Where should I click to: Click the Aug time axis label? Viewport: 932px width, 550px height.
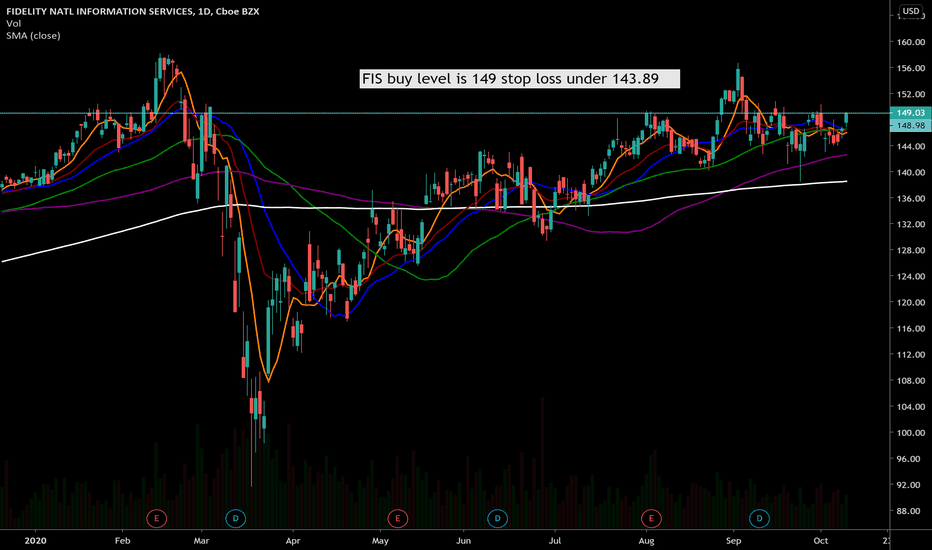pyautogui.click(x=647, y=540)
